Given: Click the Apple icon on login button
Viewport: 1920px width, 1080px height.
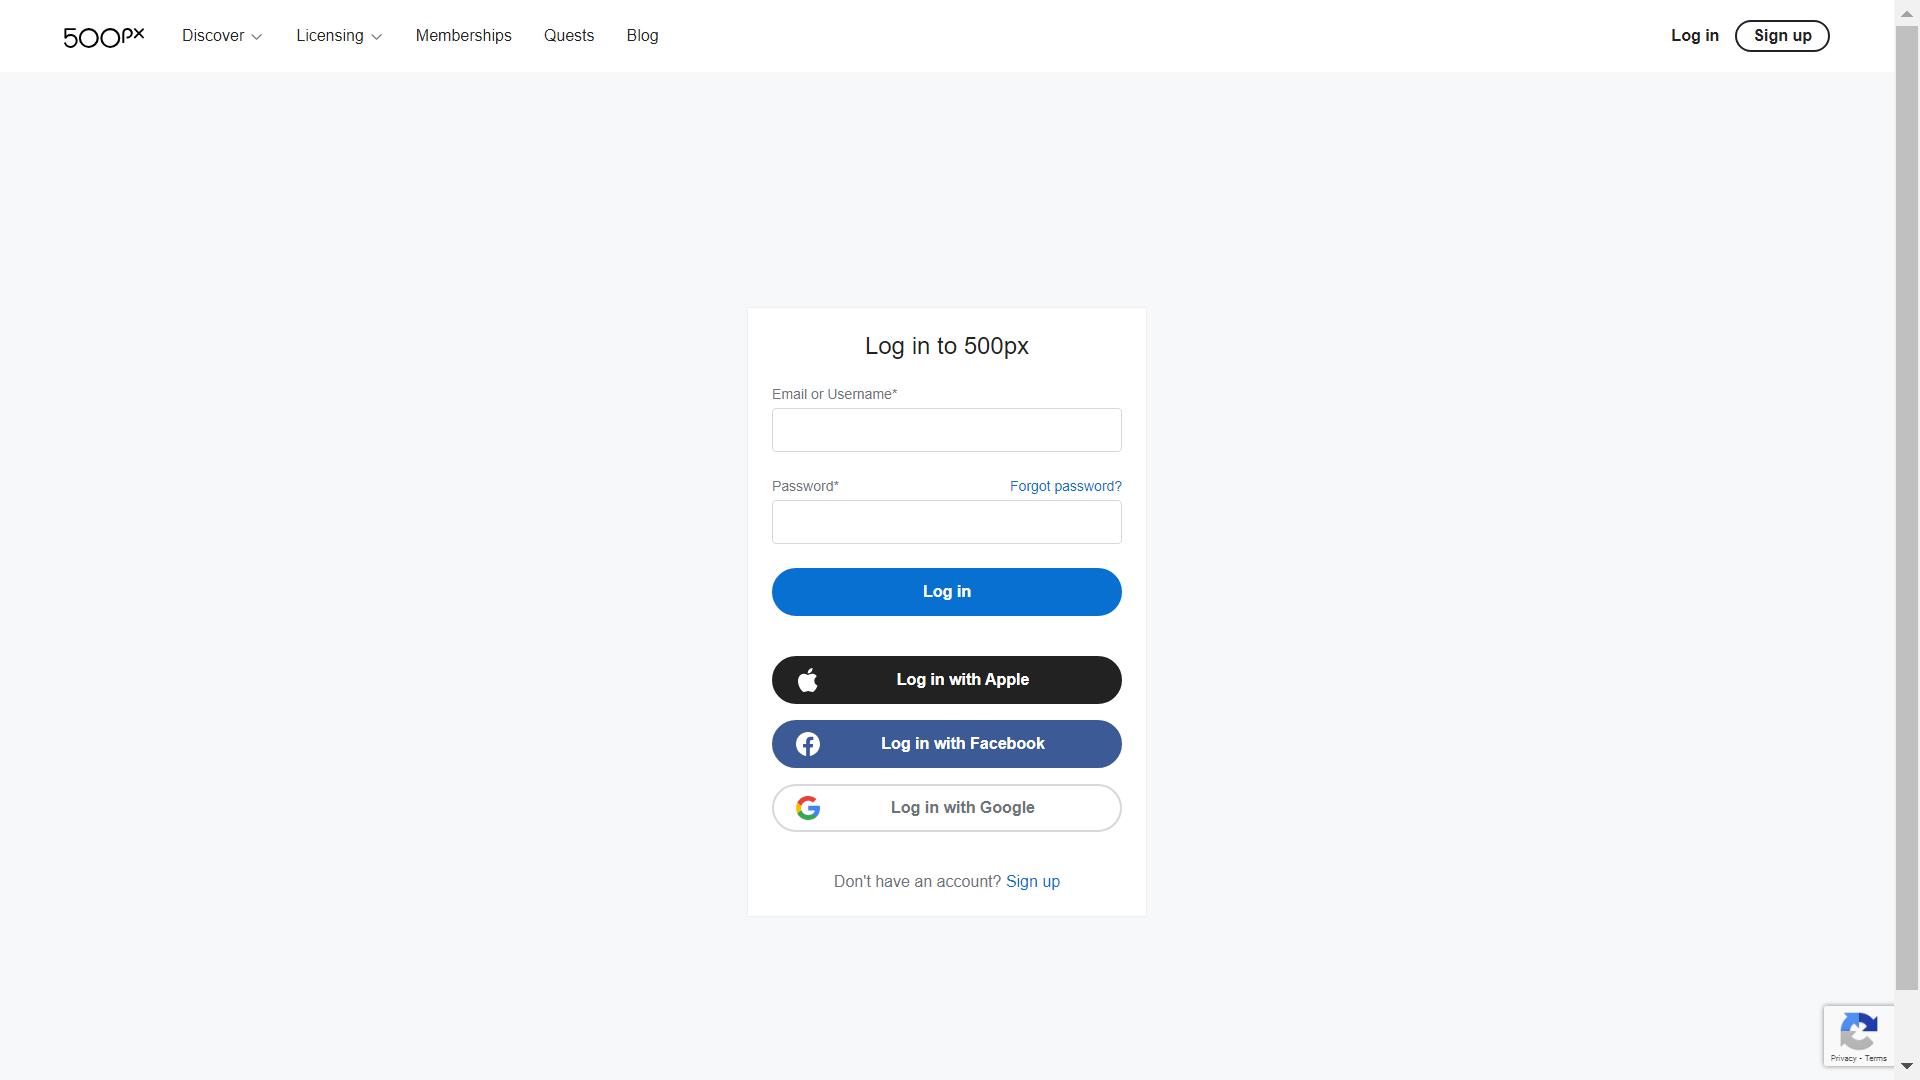Looking at the screenshot, I should coord(806,679).
